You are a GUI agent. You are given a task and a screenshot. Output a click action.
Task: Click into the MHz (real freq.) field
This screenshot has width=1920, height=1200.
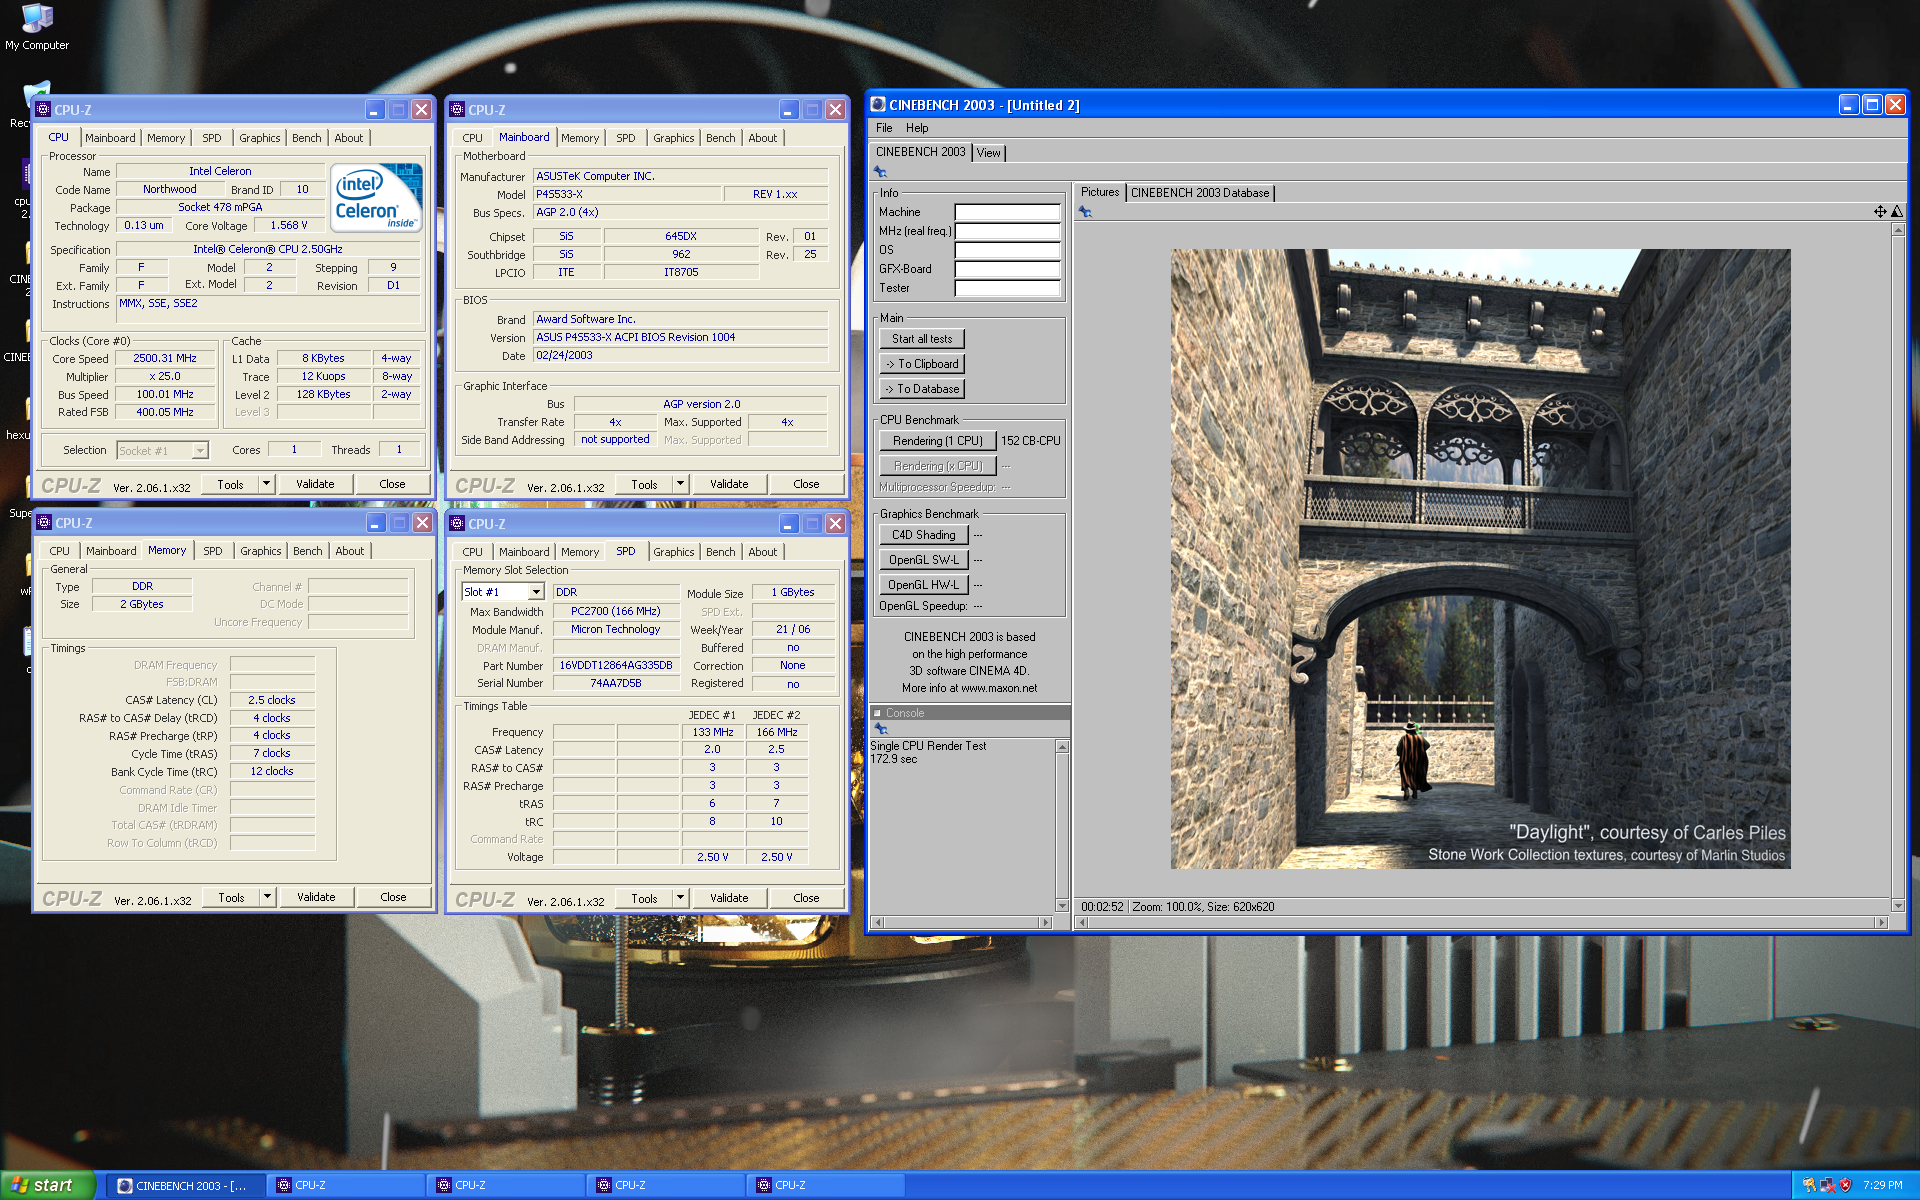(1007, 231)
